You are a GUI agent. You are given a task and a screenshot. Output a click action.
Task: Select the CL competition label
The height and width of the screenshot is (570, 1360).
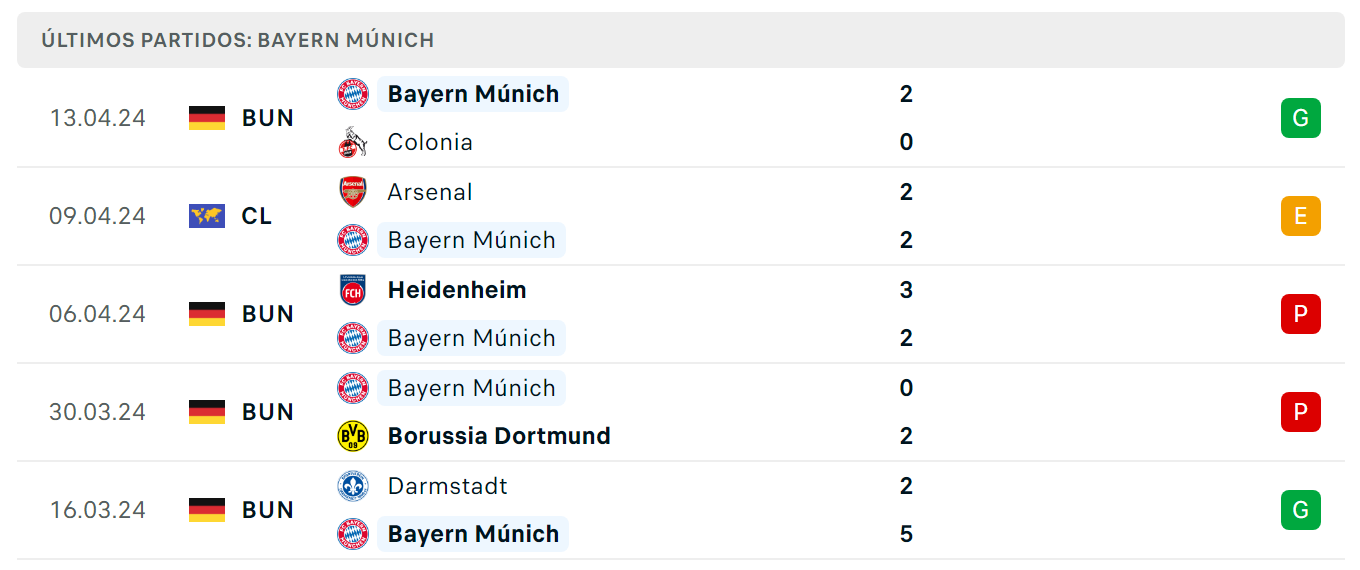[257, 216]
